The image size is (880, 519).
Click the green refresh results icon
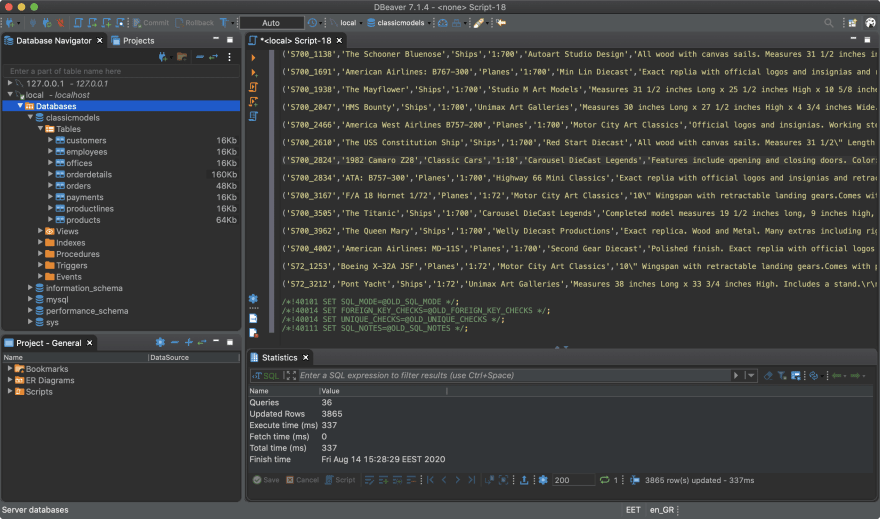click(604, 480)
